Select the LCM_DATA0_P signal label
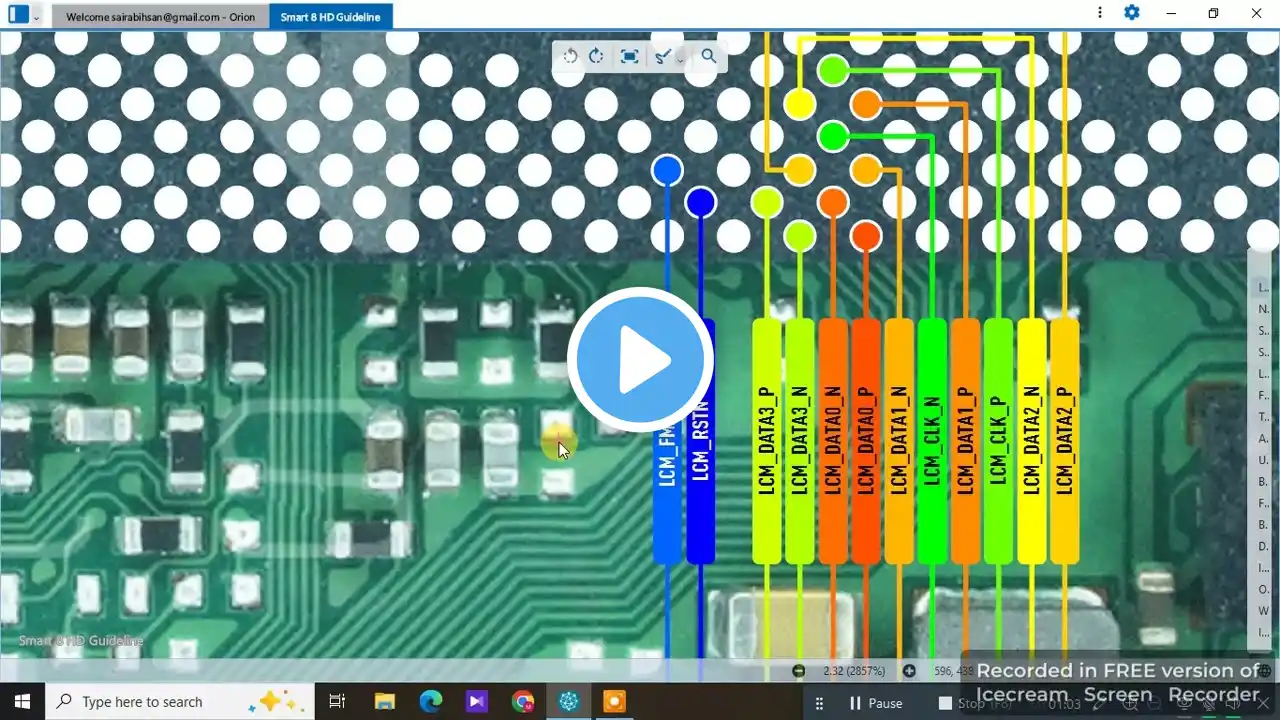The width and height of the screenshot is (1280, 720). point(866,441)
